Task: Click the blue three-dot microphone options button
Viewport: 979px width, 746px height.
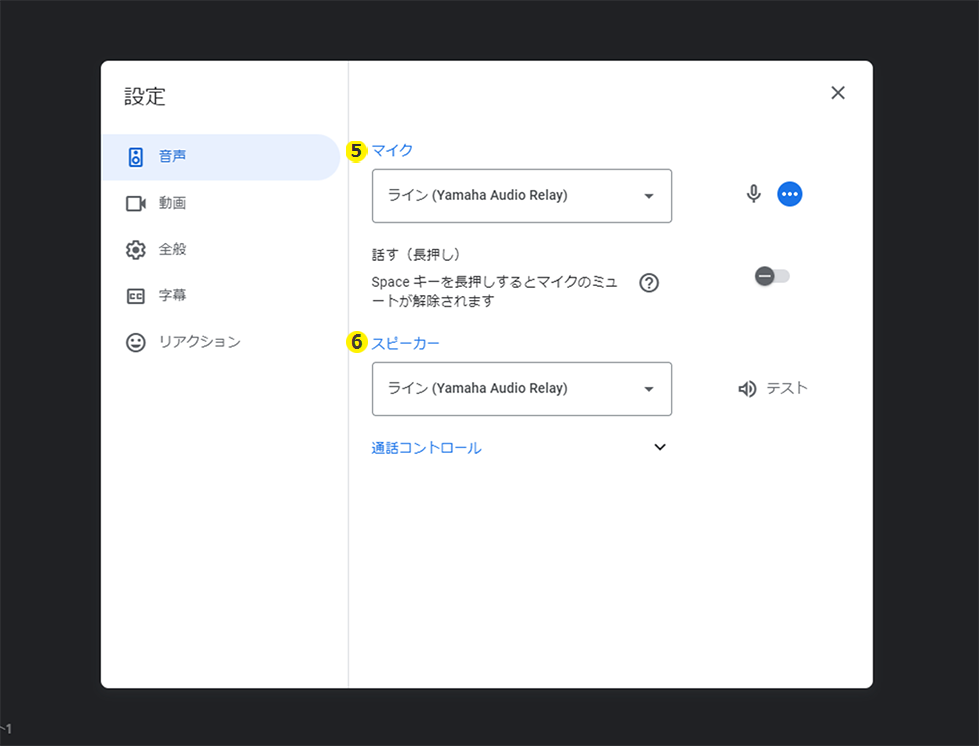Action: point(790,194)
